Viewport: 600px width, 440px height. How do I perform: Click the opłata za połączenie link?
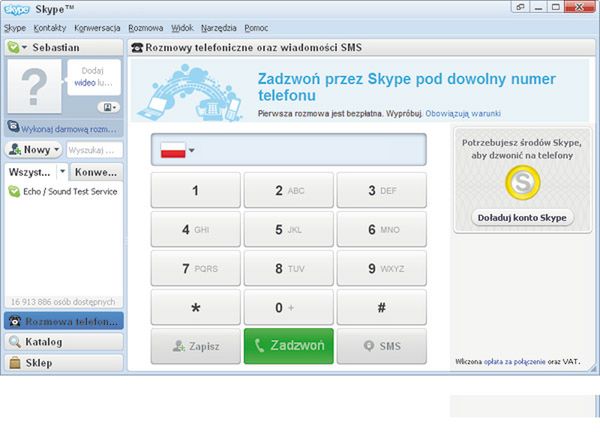[514, 361]
